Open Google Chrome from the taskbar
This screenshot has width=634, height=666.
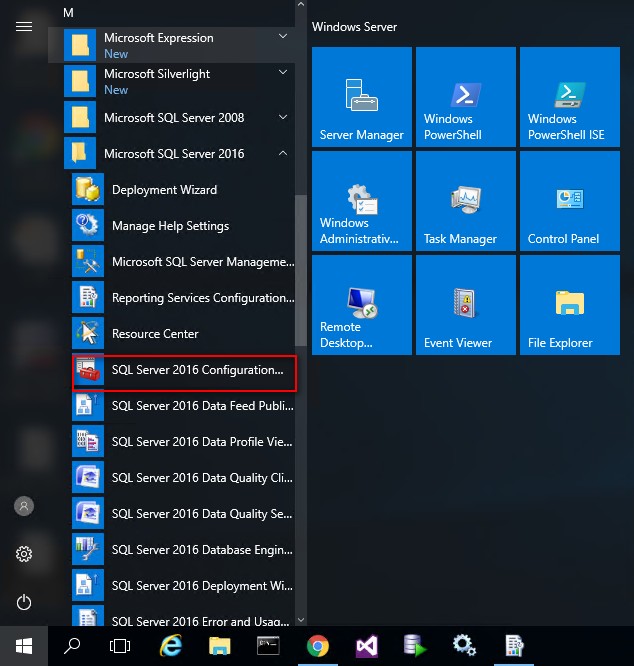[x=318, y=646]
